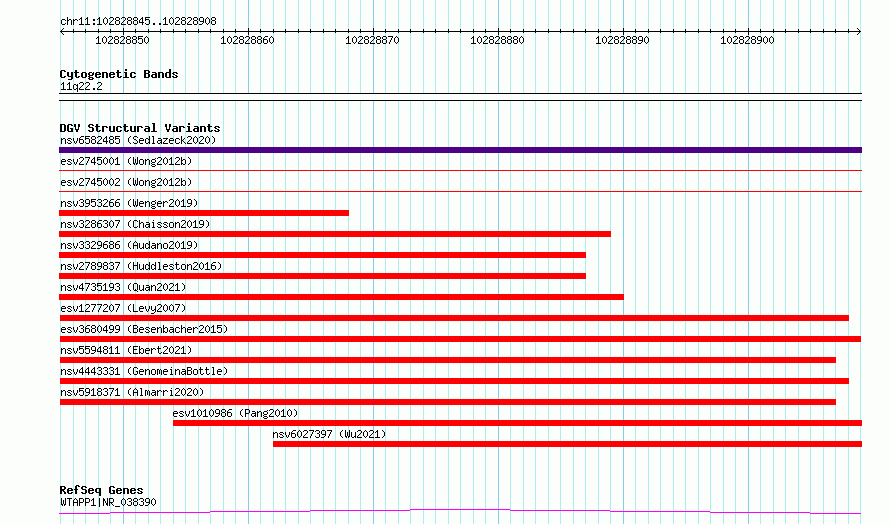Click the nsv5594811 (Ebert2021) label

[x=126, y=350]
